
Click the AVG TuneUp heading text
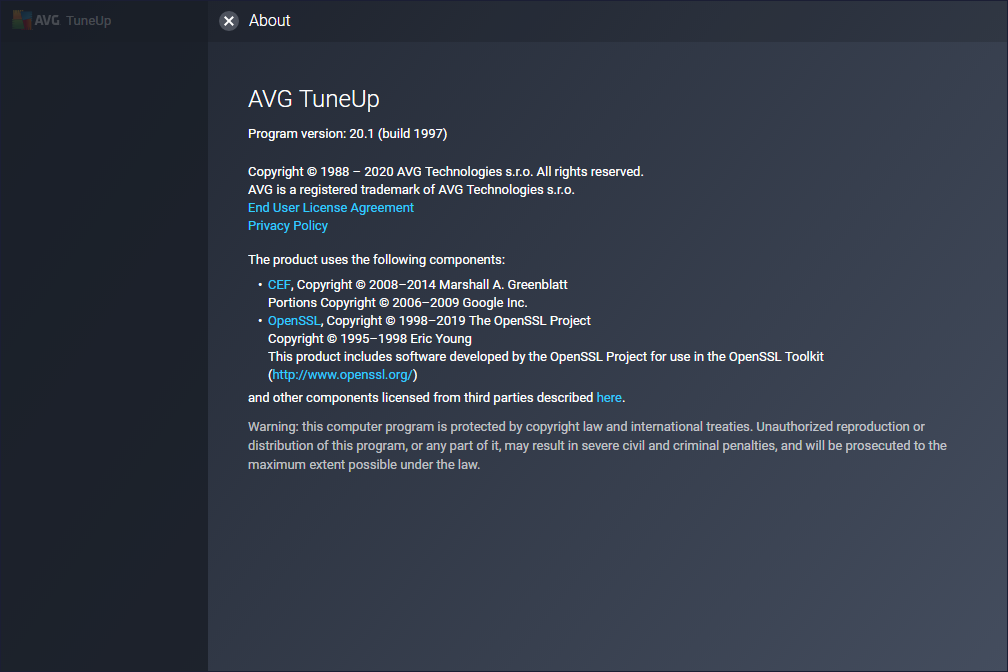(314, 99)
